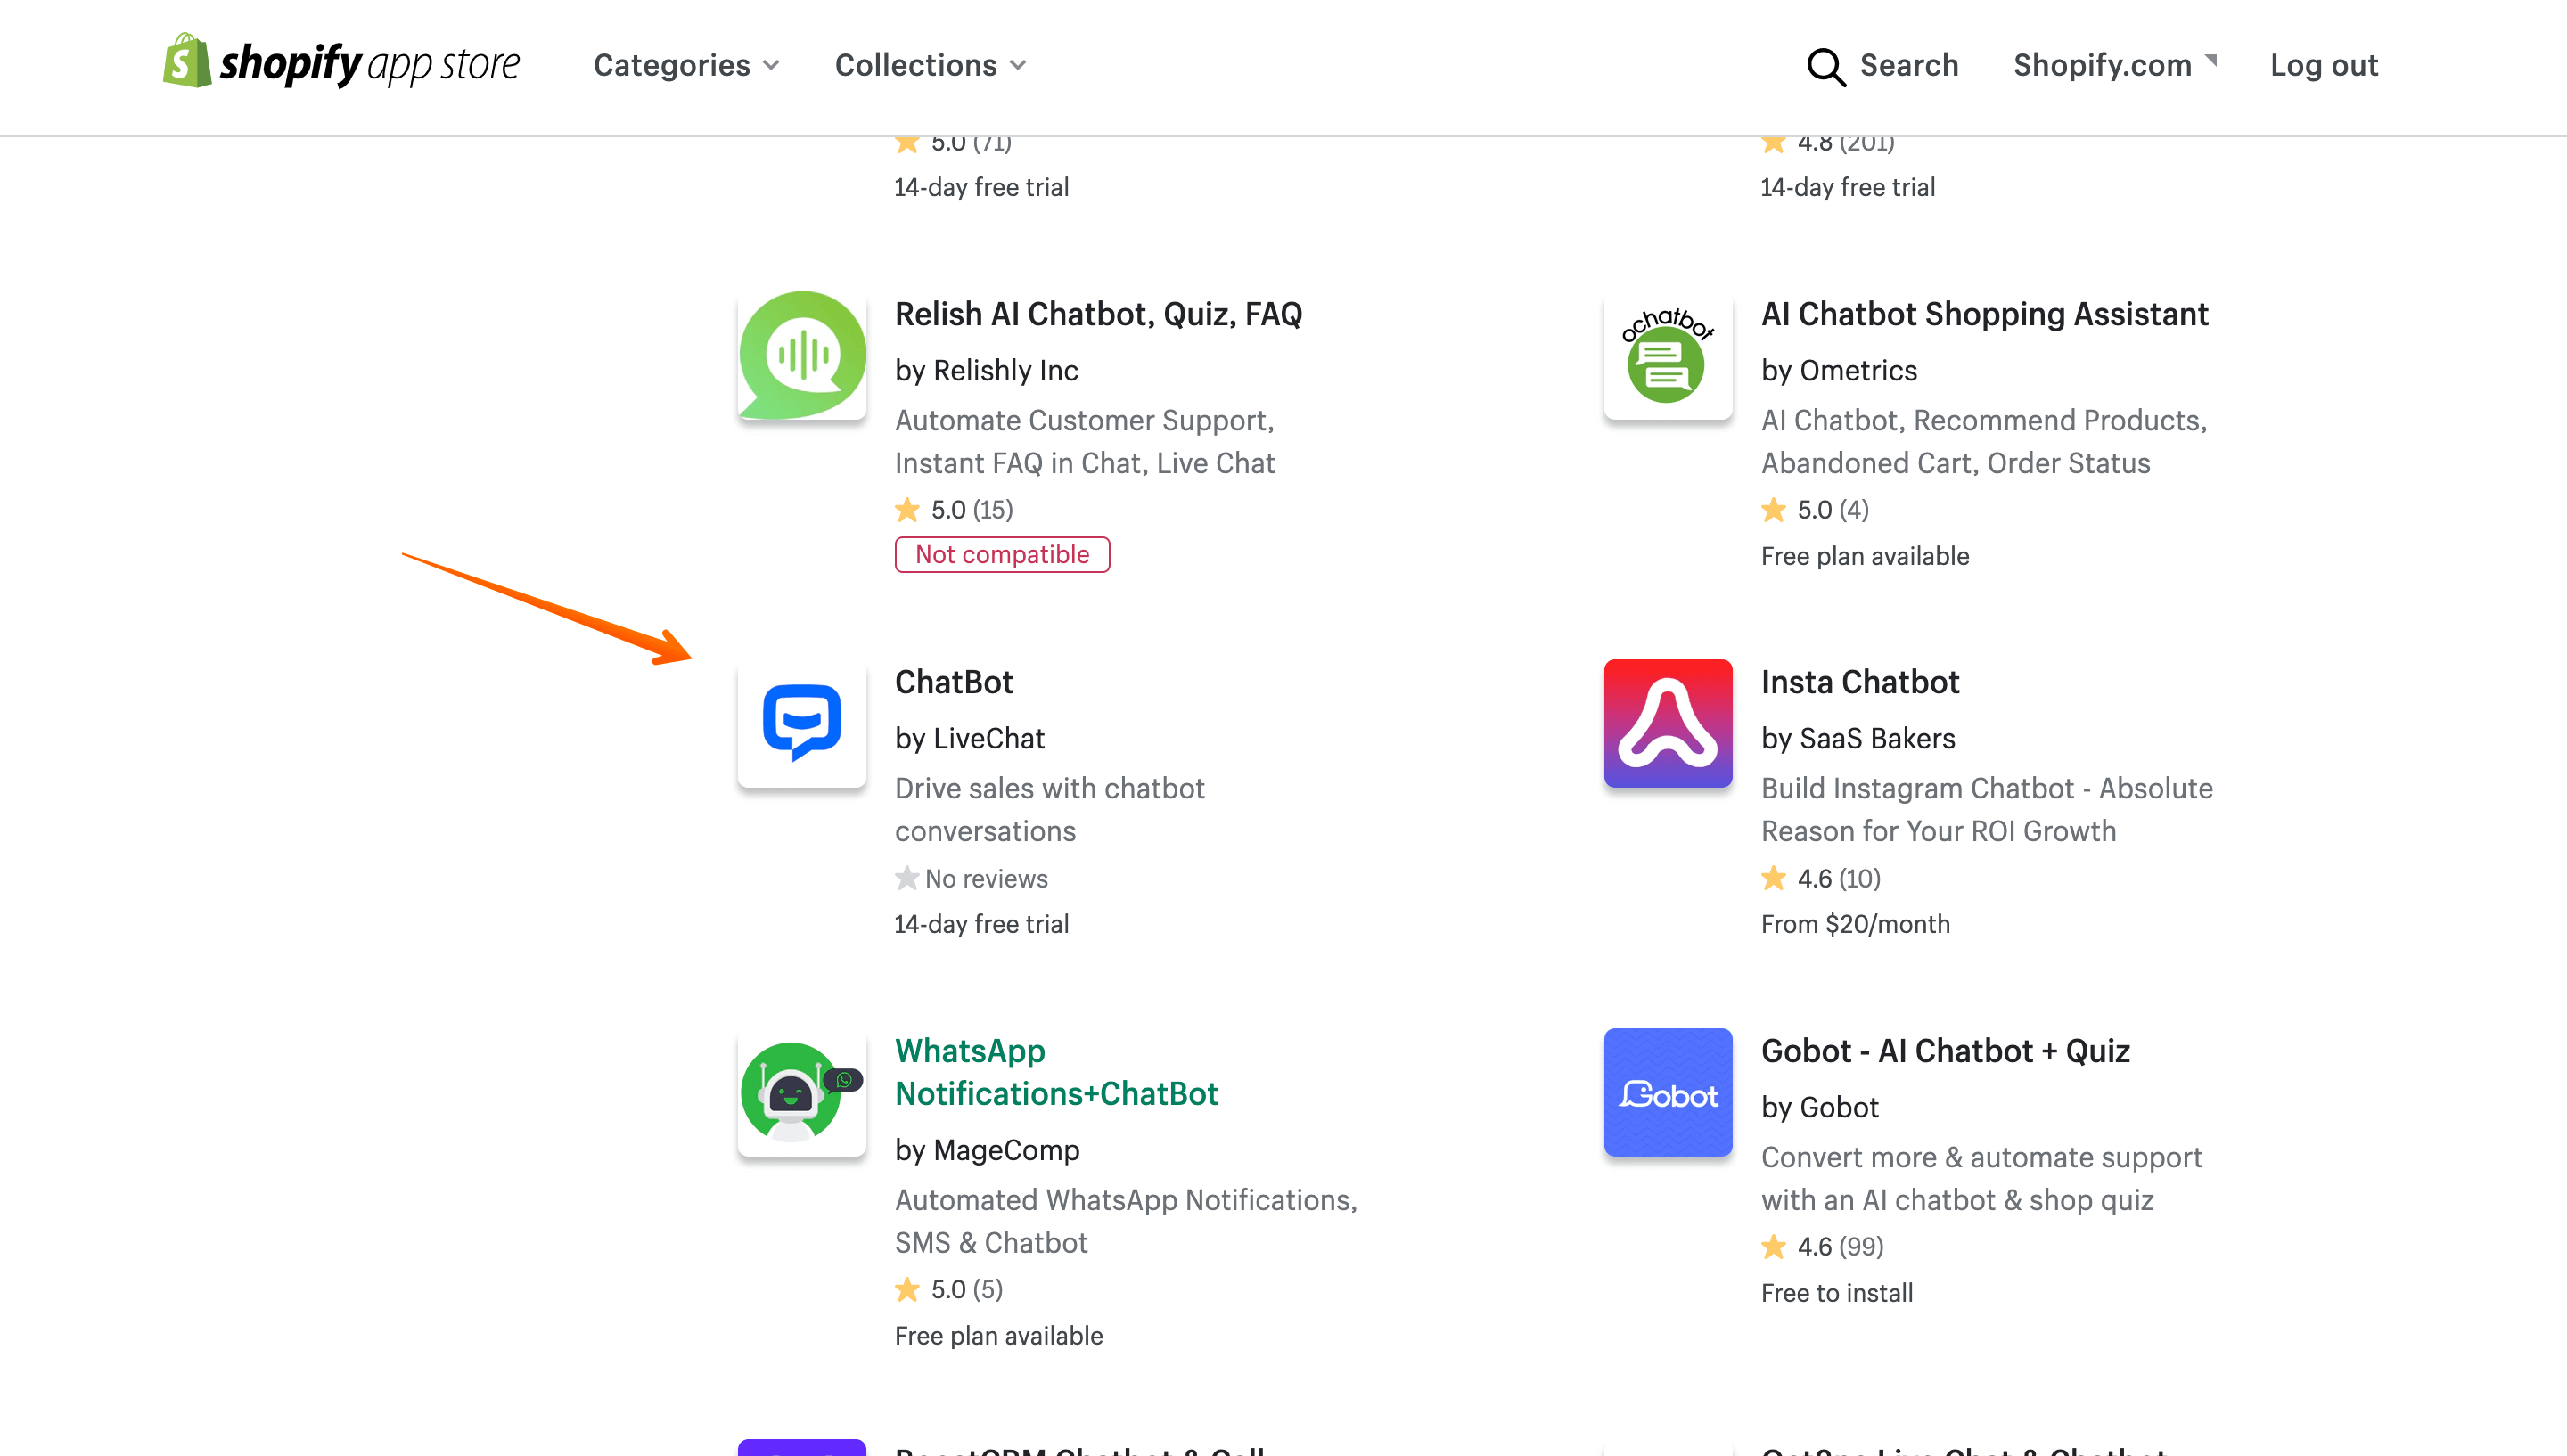Screen dimensions: 2567x1456
Task: Click "Free plan available" under Ometrics app
Action: (x=1865, y=556)
